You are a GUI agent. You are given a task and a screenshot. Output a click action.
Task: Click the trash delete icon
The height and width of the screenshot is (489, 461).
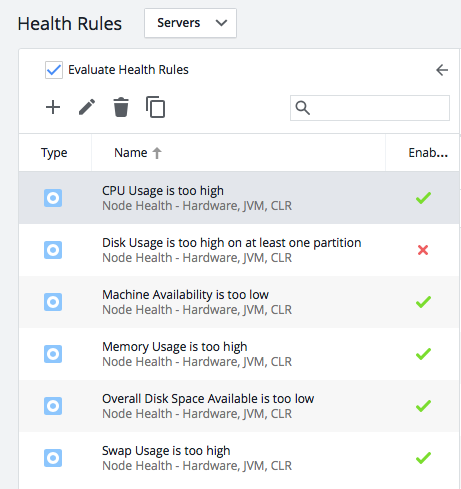click(x=121, y=107)
